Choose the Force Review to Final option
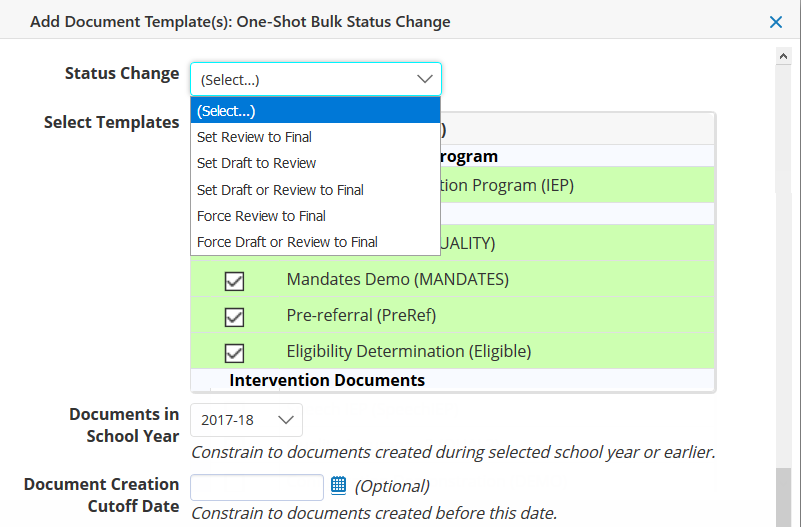Image resolution: width=801 pixels, height=527 pixels. coord(261,216)
